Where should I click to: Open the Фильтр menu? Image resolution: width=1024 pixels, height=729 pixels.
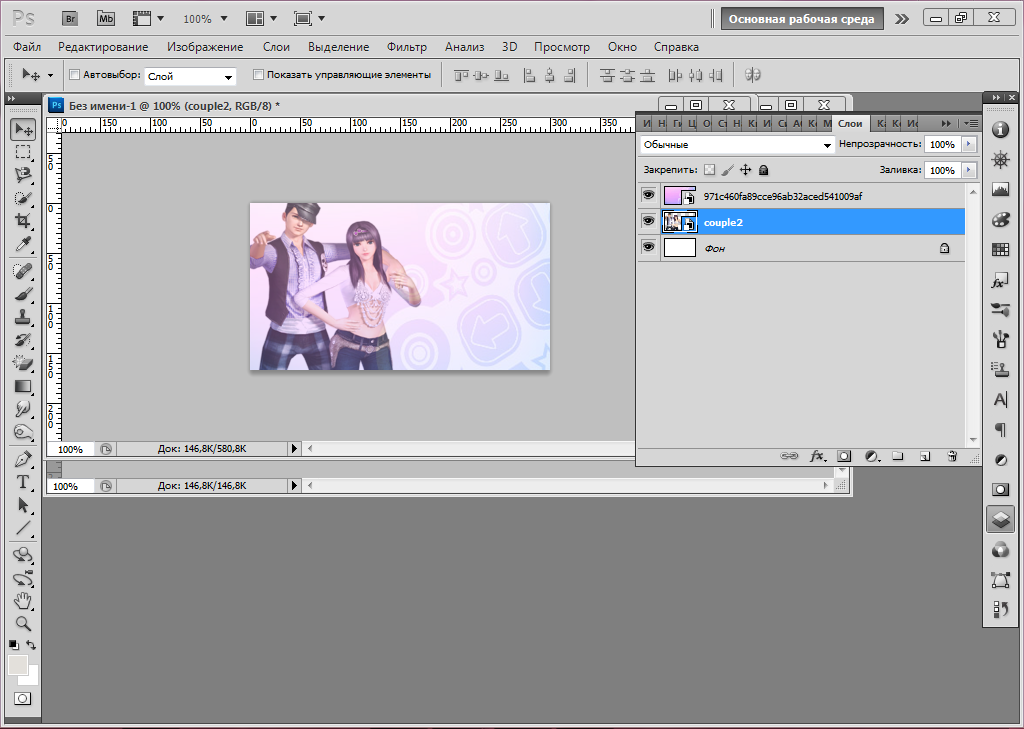click(406, 47)
